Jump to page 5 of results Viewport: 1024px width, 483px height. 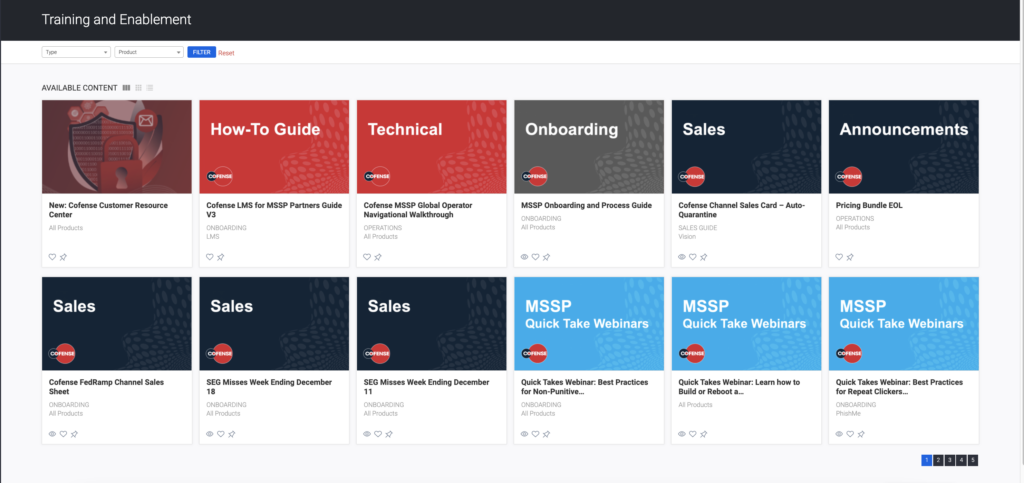tap(973, 460)
